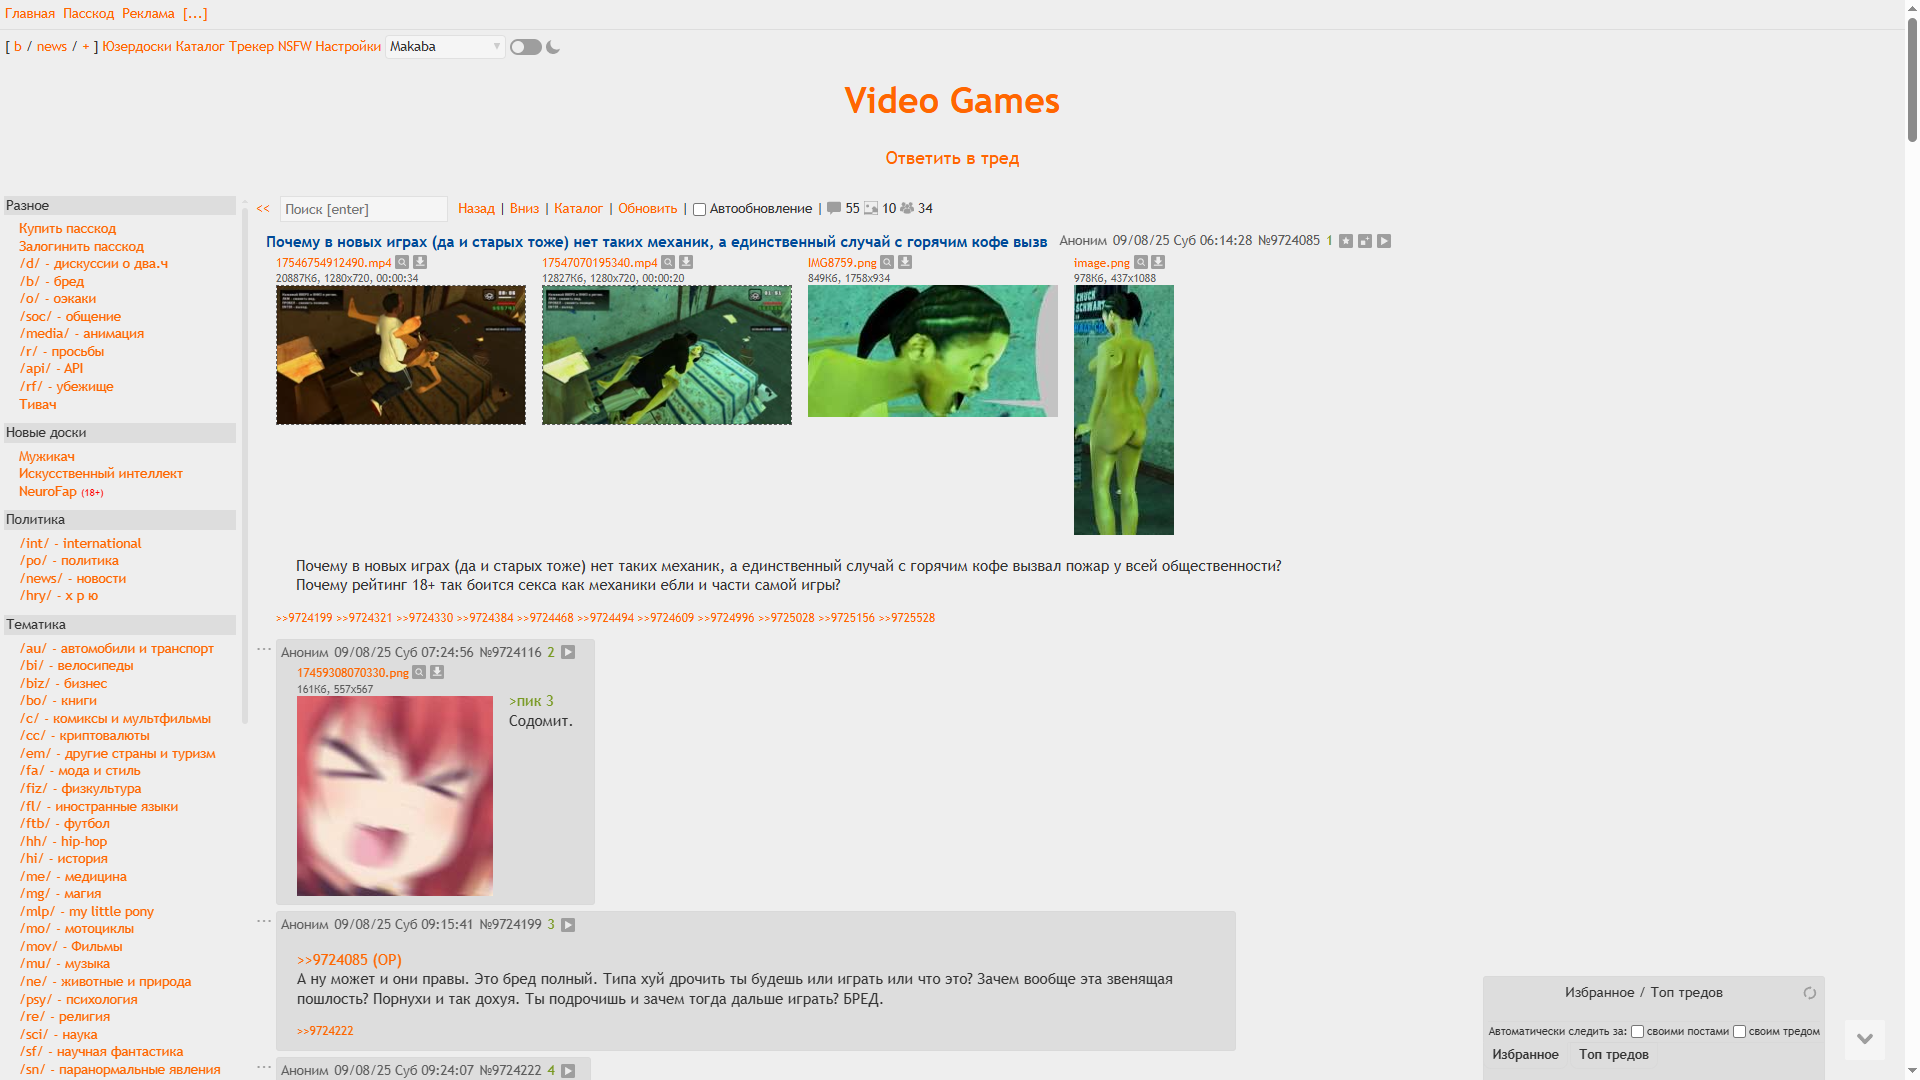Click search magnifier icon beside IMG8759.png
The height and width of the screenshot is (1080, 1920).
click(887, 262)
